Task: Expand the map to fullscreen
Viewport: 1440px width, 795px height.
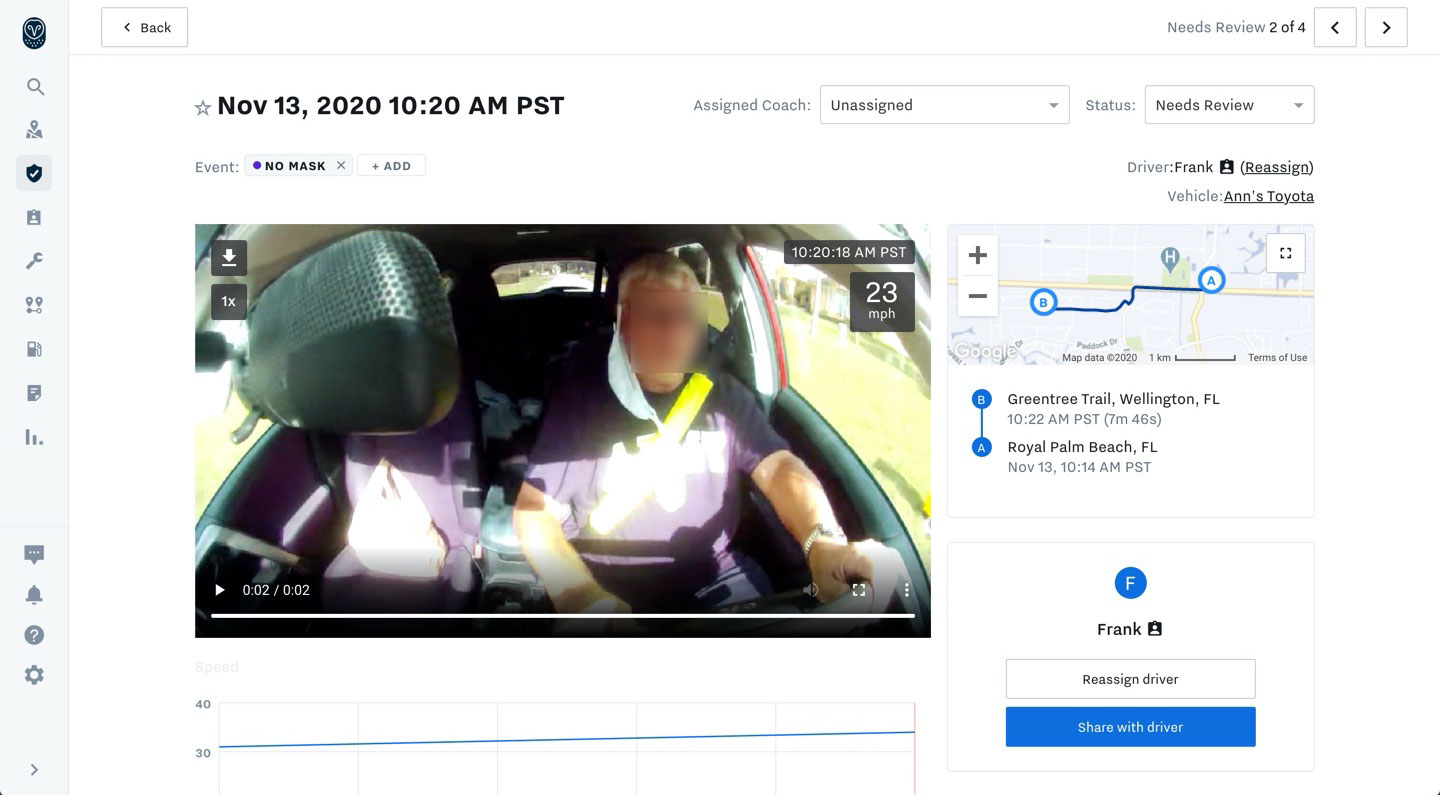Action: pyautogui.click(x=1286, y=254)
